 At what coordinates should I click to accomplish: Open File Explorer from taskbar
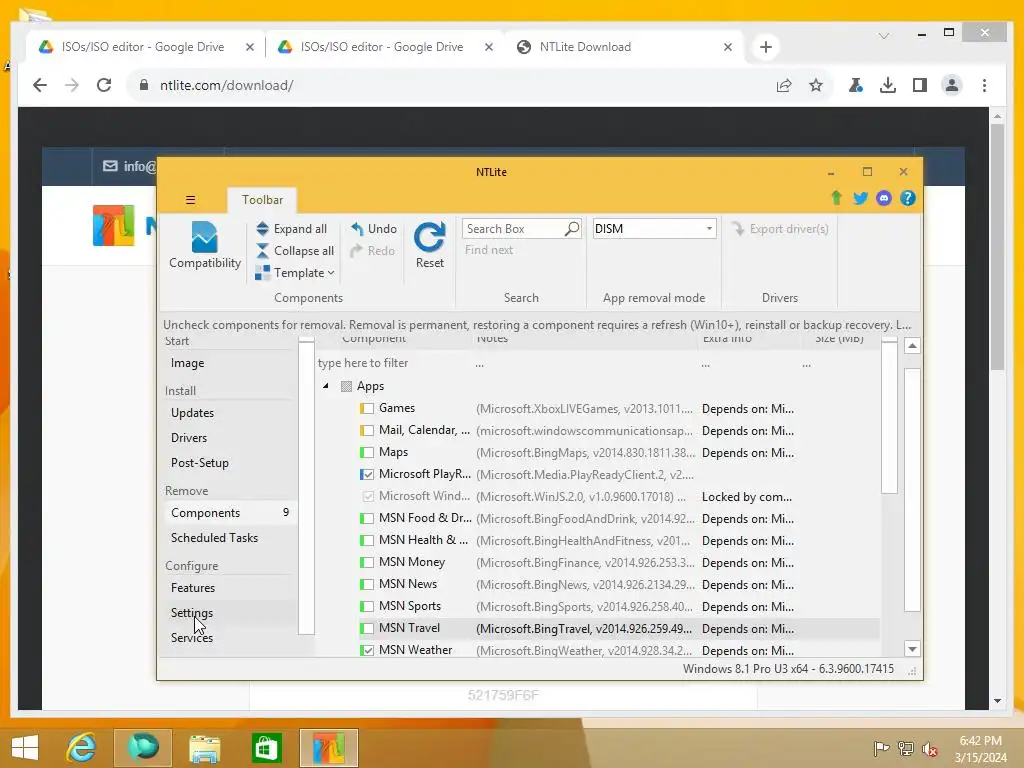pyautogui.click(x=204, y=748)
